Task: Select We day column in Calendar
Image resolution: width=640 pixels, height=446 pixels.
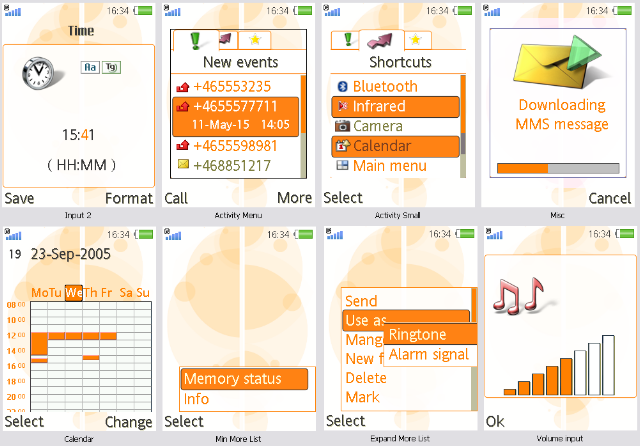Action: (x=74, y=293)
